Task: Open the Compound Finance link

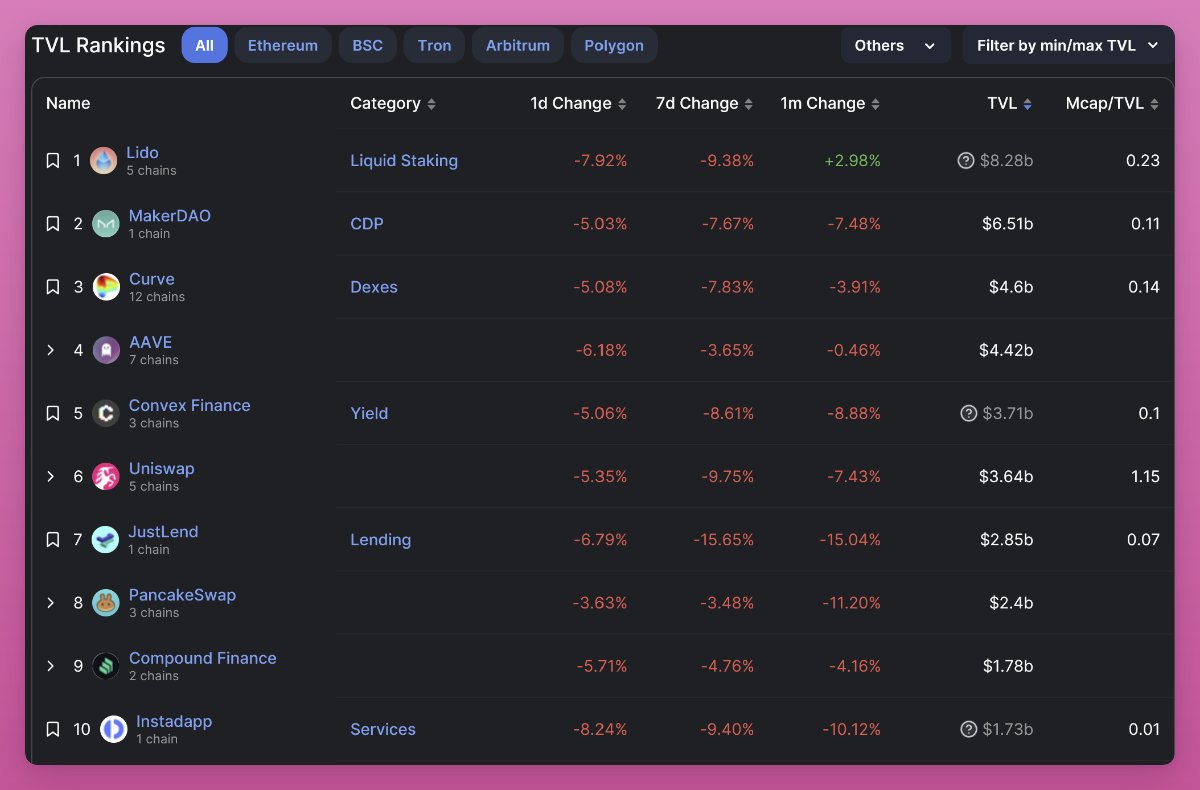Action: (x=203, y=658)
